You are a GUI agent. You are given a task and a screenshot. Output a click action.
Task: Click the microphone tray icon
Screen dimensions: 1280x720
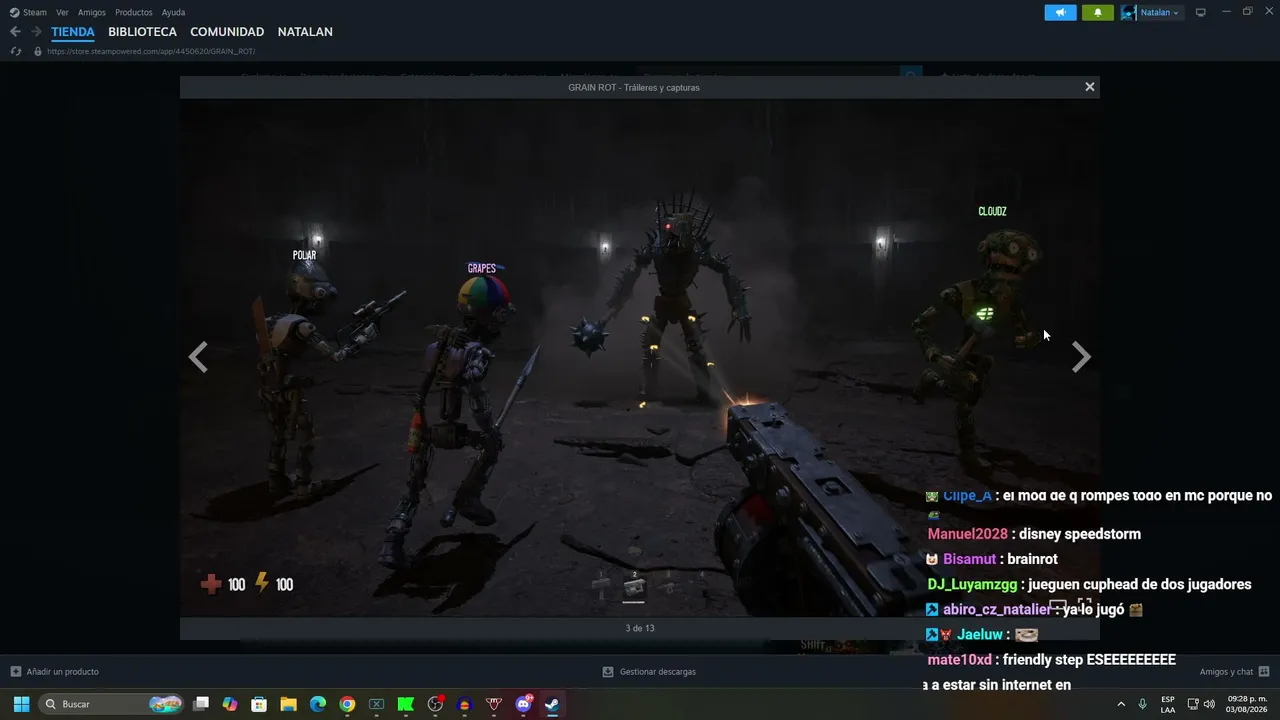click(x=1142, y=704)
